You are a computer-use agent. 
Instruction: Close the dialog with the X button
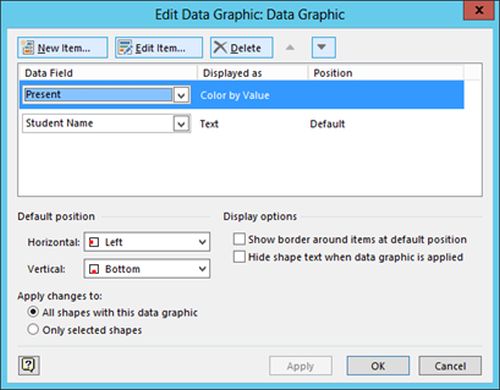[x=479, y=10]
